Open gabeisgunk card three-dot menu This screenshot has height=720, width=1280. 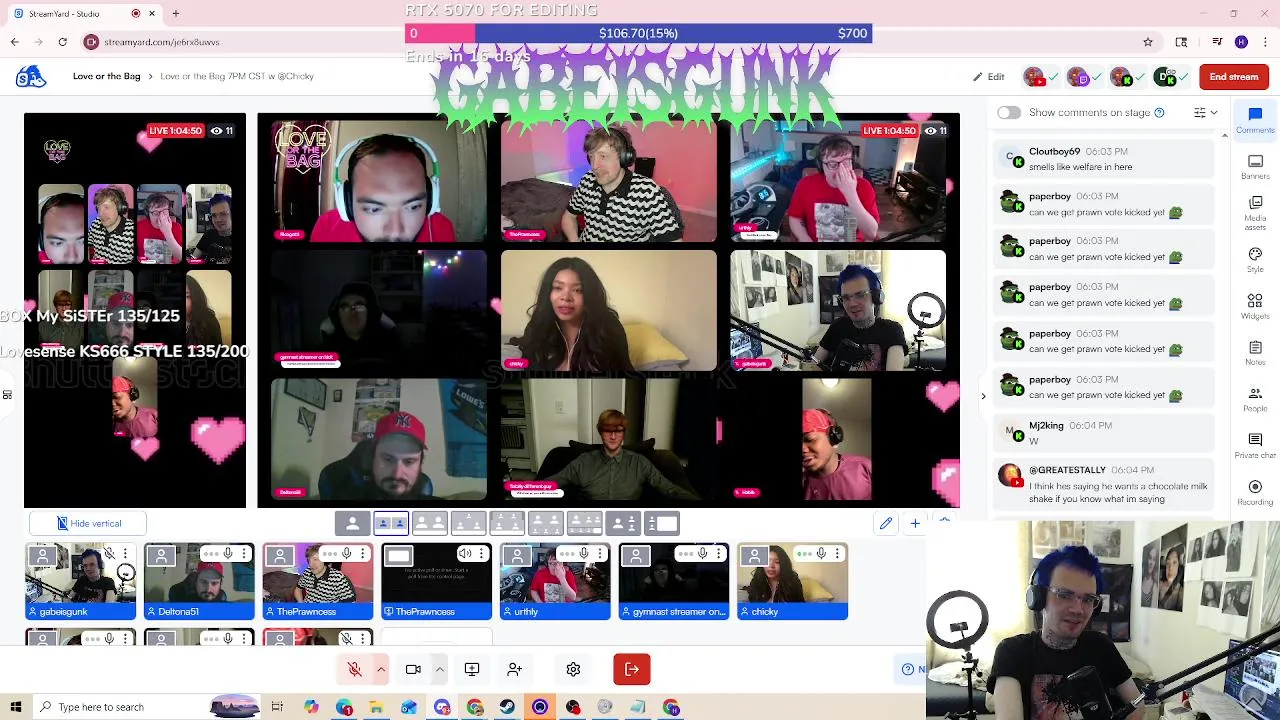point(125,554)
